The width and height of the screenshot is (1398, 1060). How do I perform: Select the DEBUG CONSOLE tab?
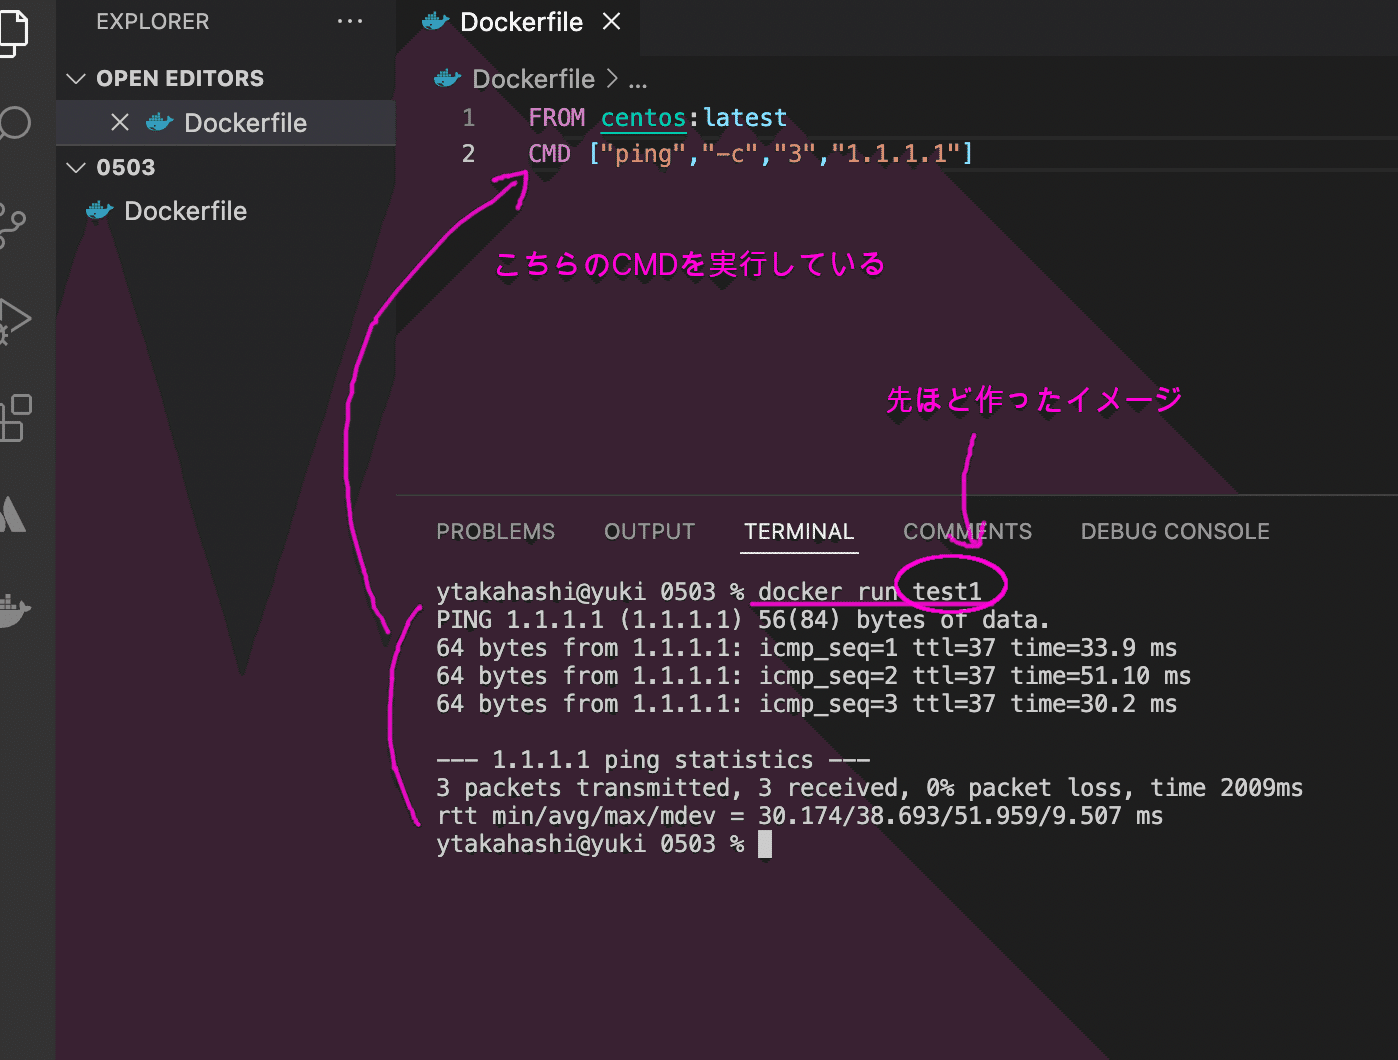pyautogui.click(x=1174, y=531)
